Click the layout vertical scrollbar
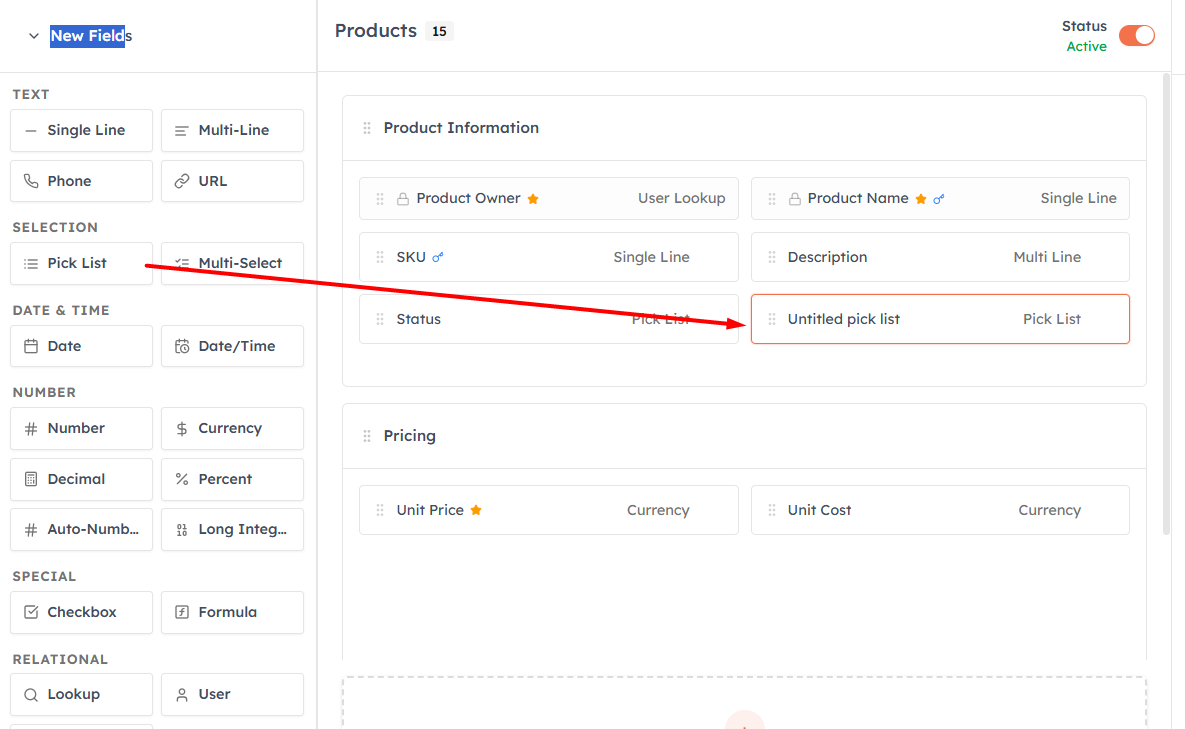1185x729 pixels. point(1166,302)
